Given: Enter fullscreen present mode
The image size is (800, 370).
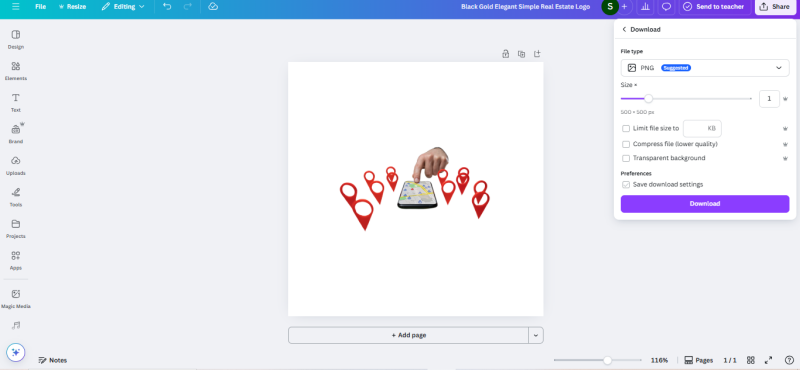Looking at the screenshot, I should pyautogui.click(x=769, y=360).
